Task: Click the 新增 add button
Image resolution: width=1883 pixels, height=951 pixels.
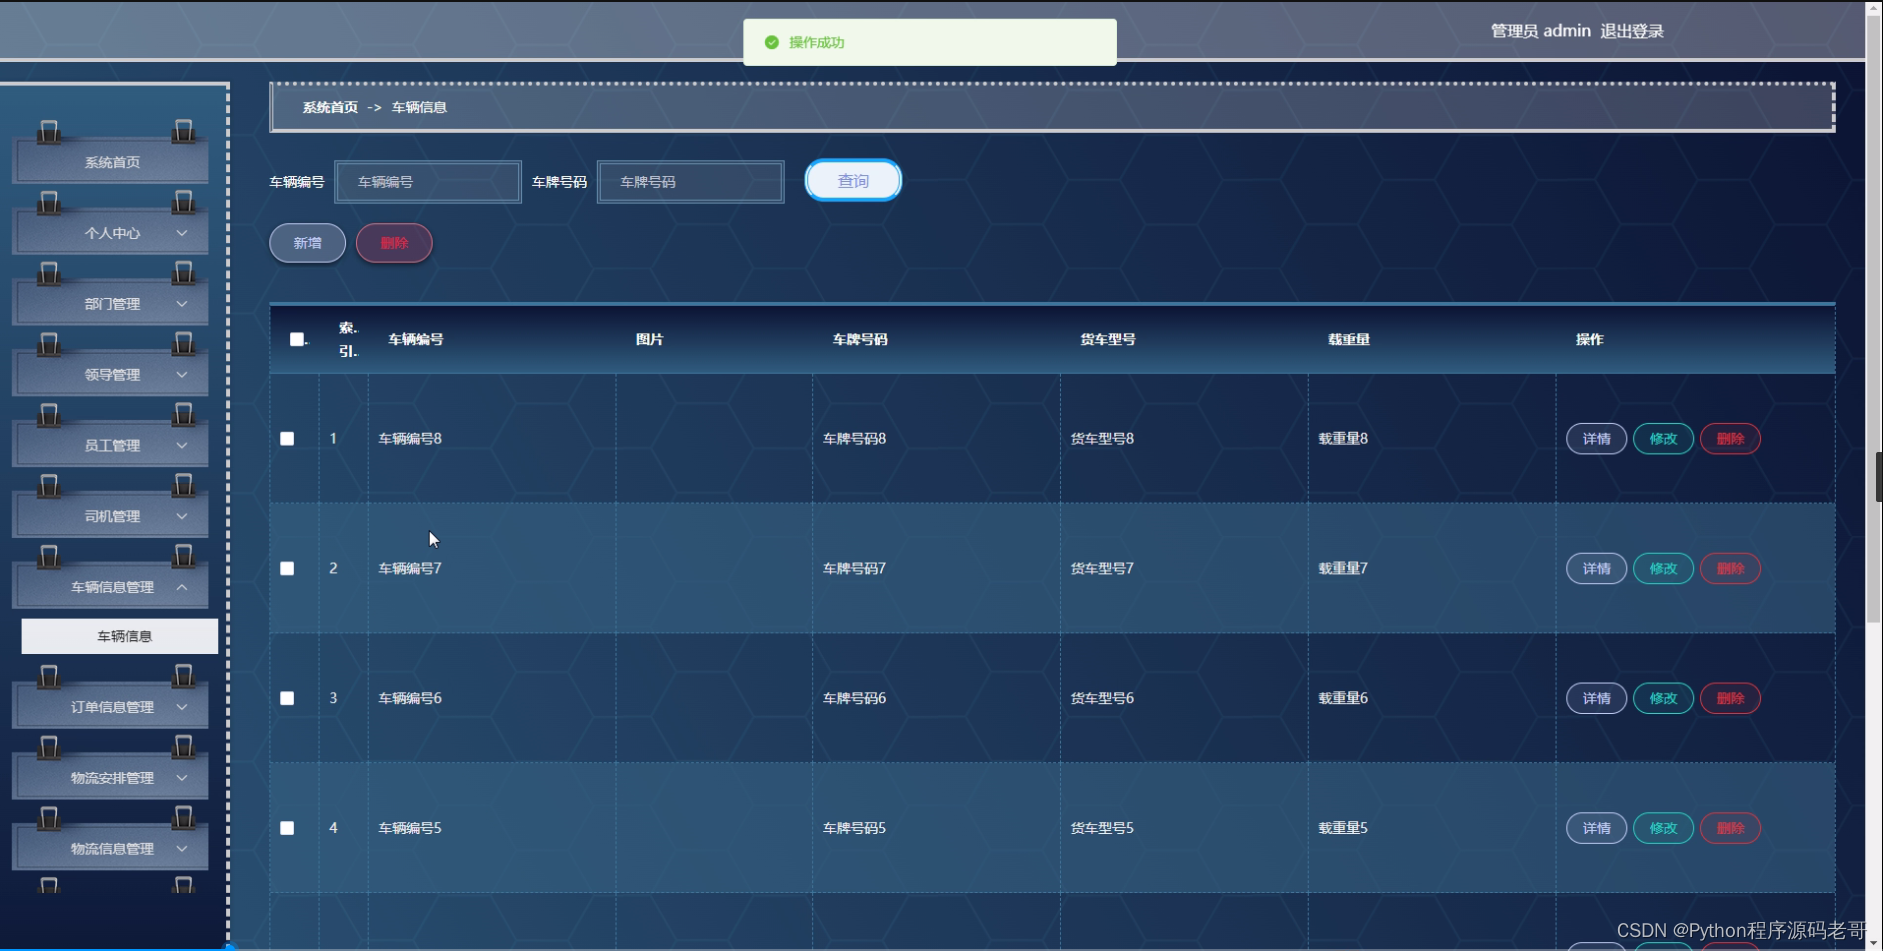Action: 307,243
